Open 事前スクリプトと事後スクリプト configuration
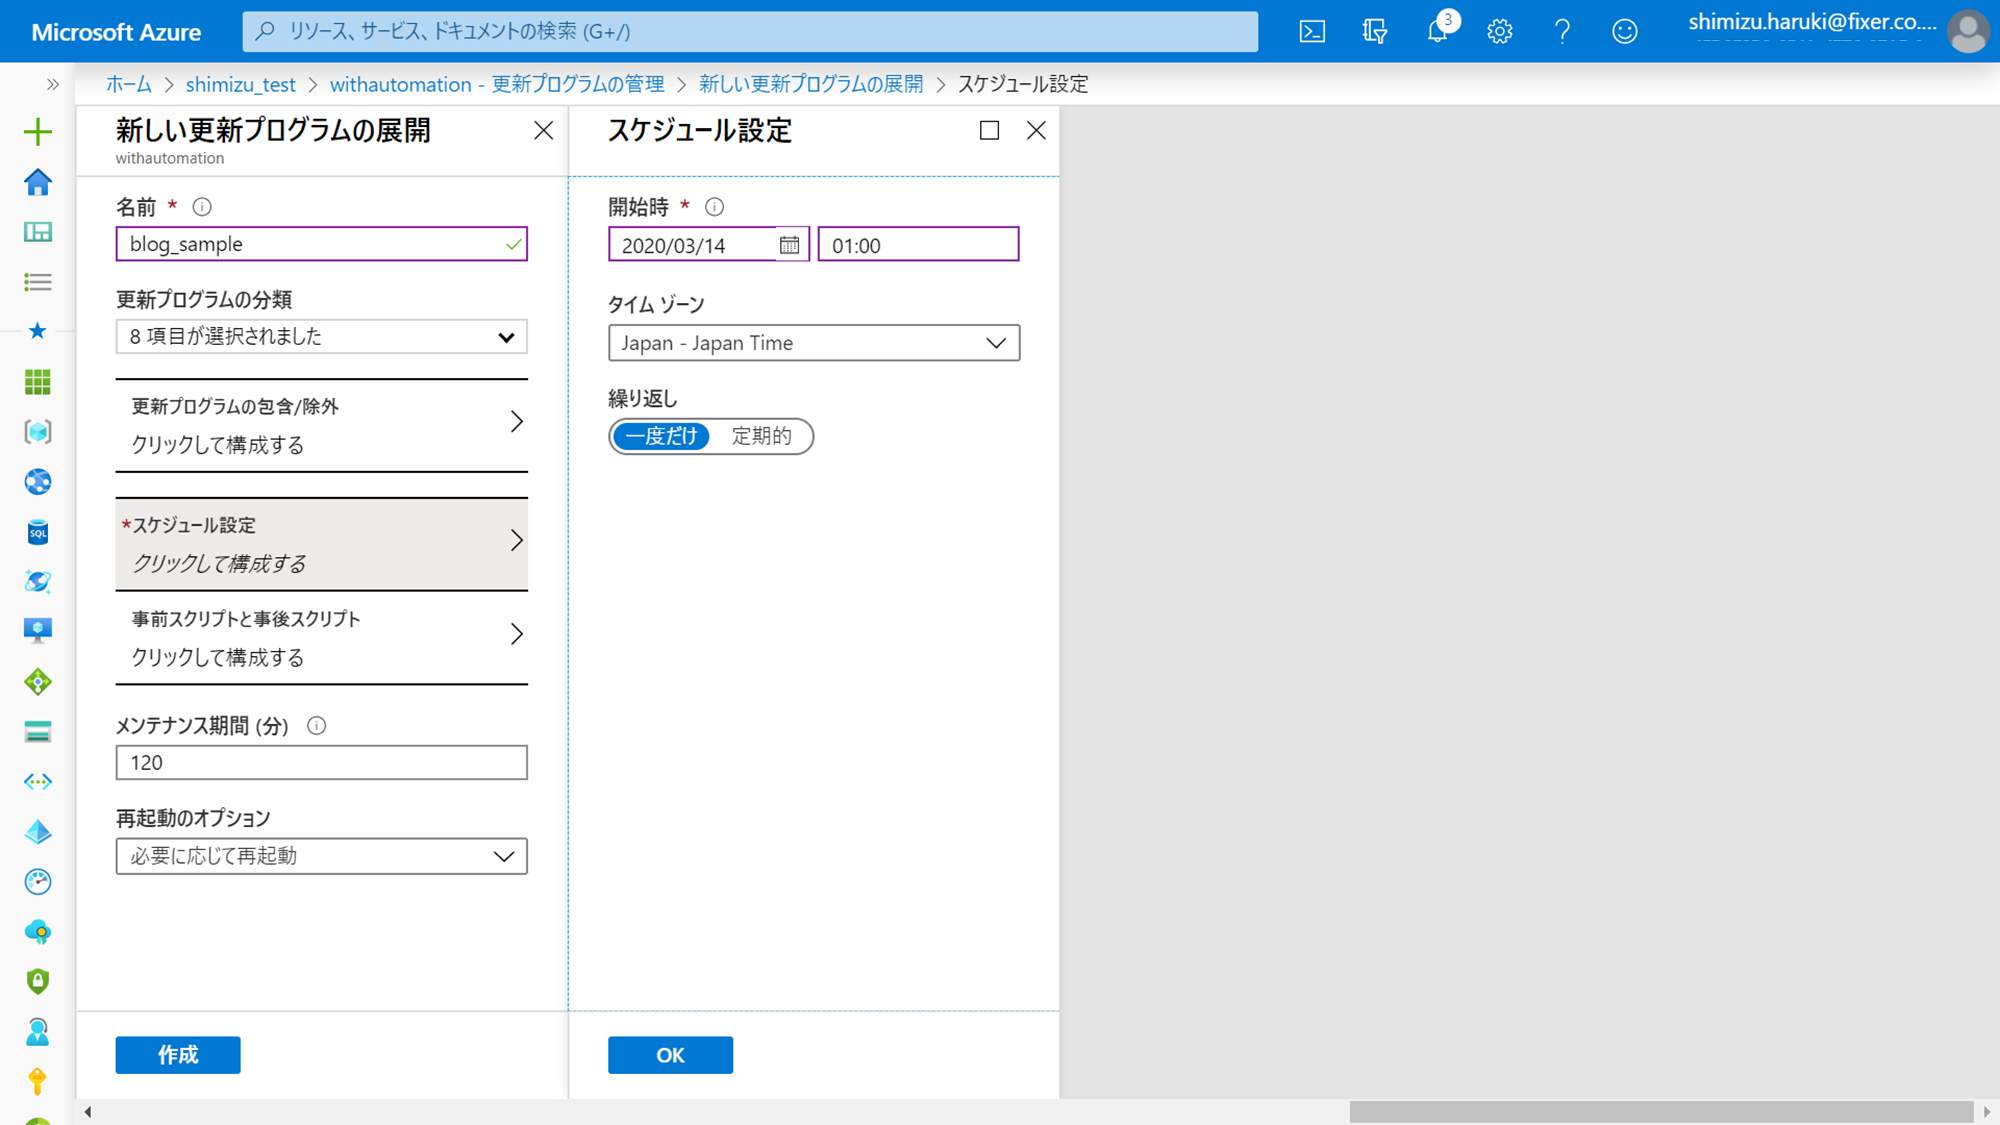 (x=321, y=638)
